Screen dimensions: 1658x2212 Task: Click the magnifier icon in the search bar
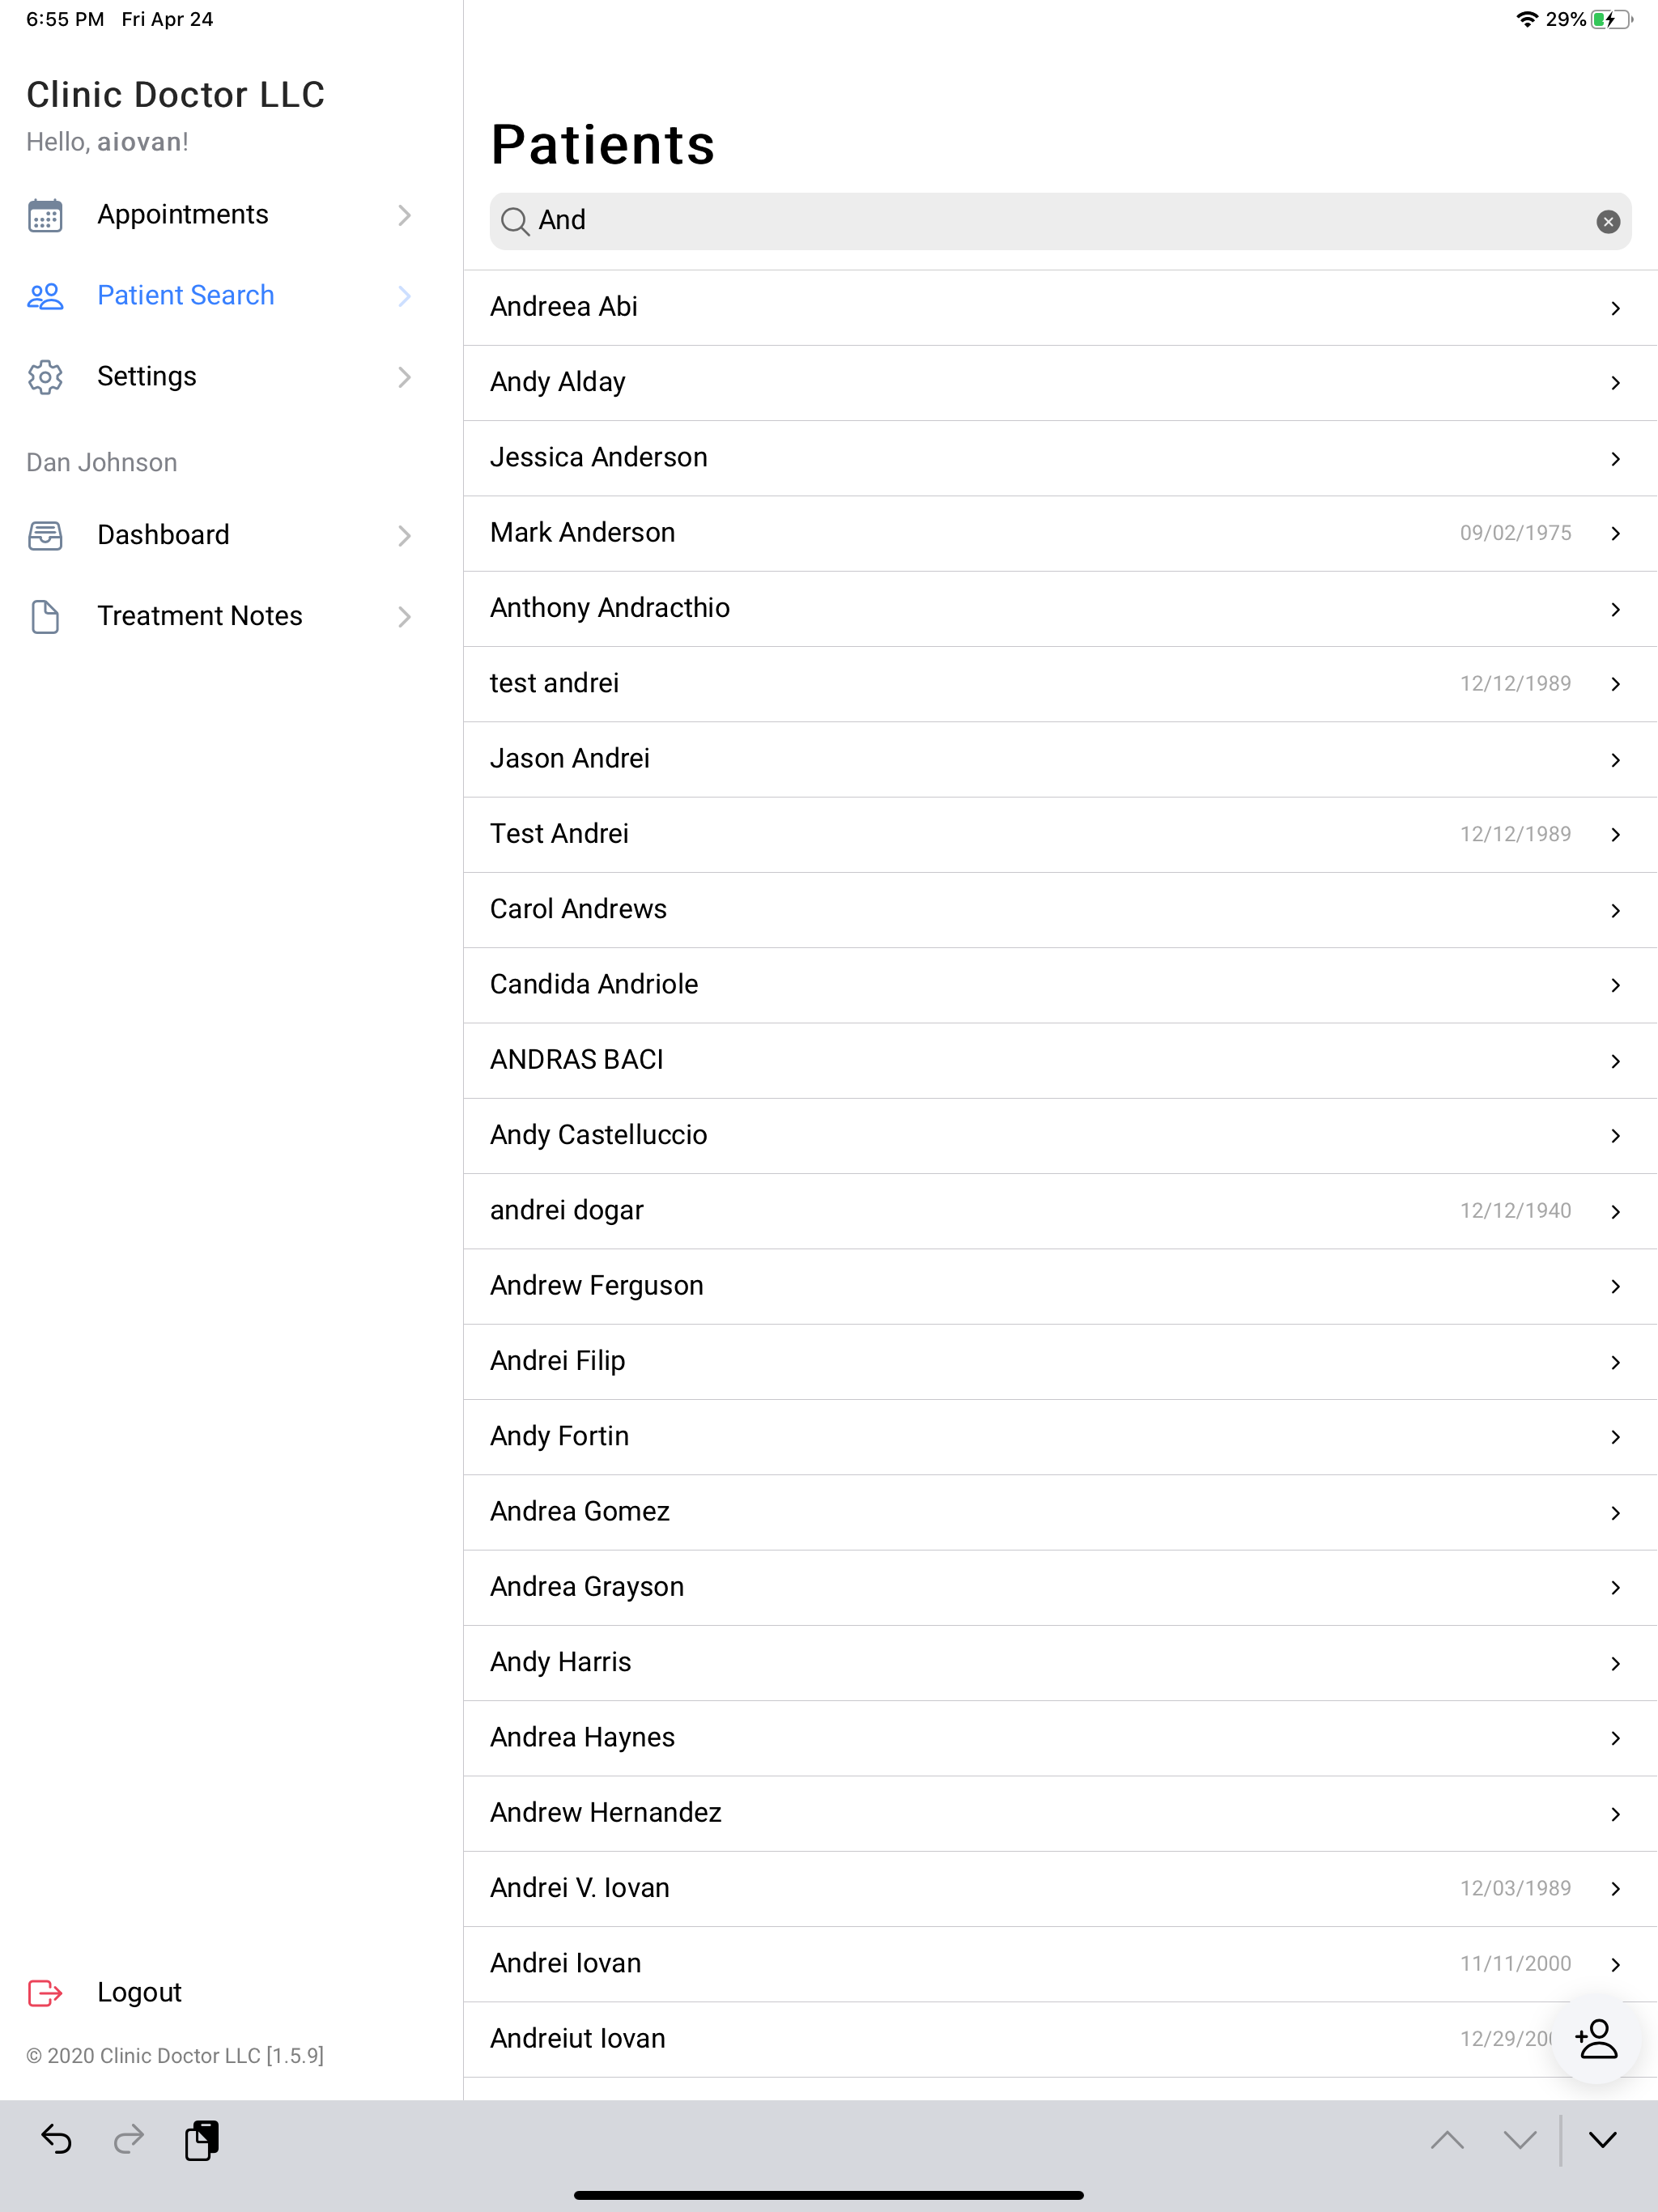pyautogui.click(x=515, y=222)
